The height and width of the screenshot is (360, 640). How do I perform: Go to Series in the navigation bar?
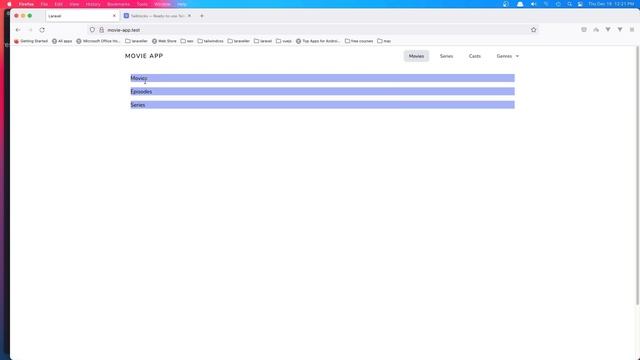coord(446,56)
